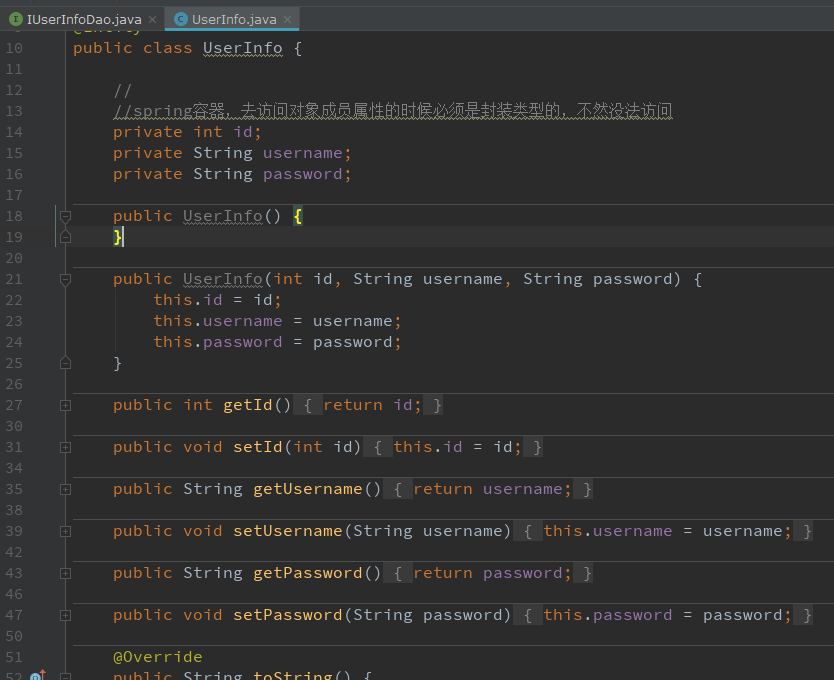Click the class icon on UserInfo.java tab

[x=181, y=20]
